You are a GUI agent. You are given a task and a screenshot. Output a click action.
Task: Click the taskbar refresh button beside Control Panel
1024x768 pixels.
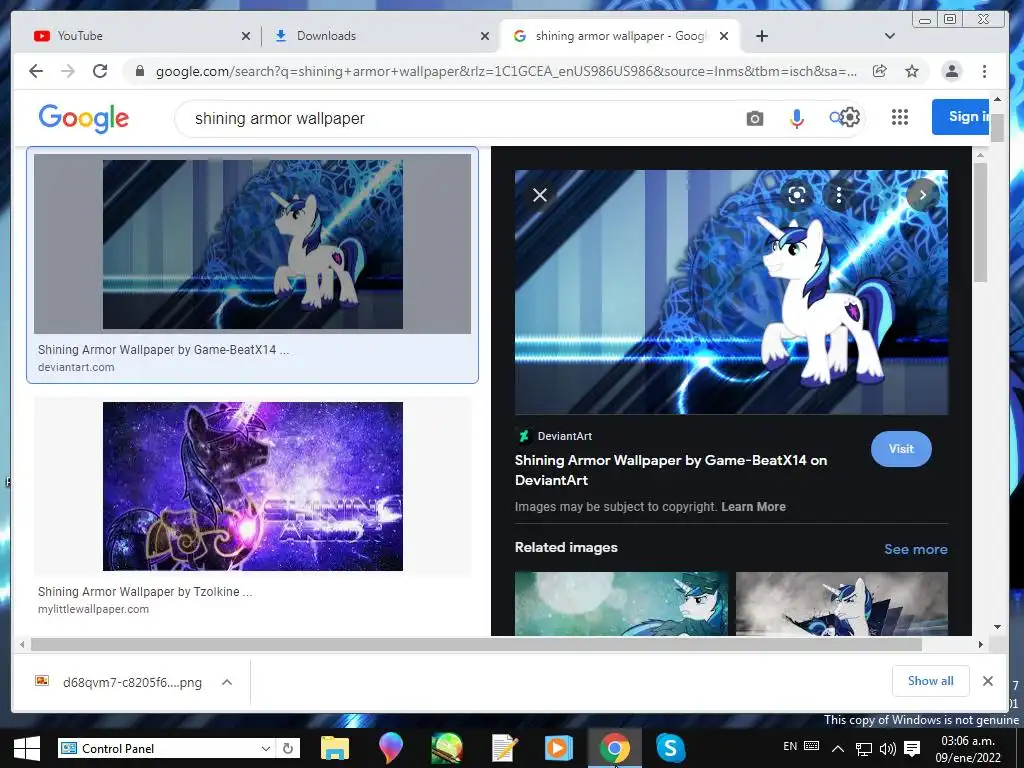pyautogui.click(x=288, y=748)
